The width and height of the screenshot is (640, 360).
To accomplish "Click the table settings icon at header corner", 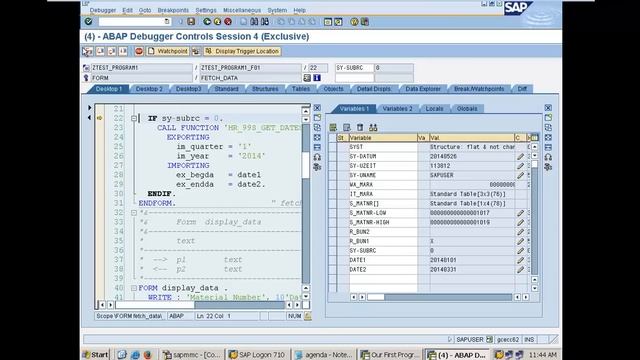I will point(535,138).
